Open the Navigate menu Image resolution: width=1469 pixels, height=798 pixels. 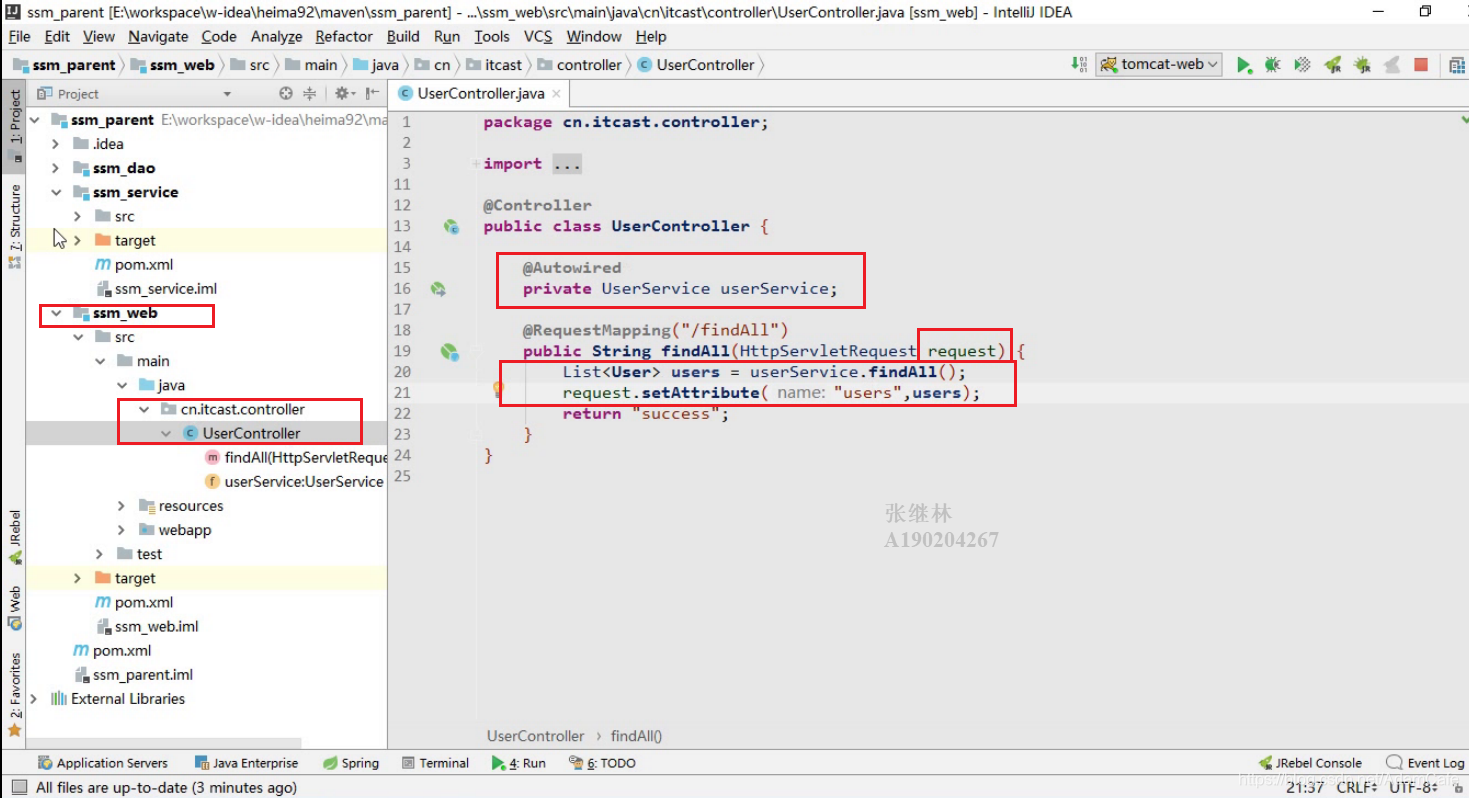[158, 36]
